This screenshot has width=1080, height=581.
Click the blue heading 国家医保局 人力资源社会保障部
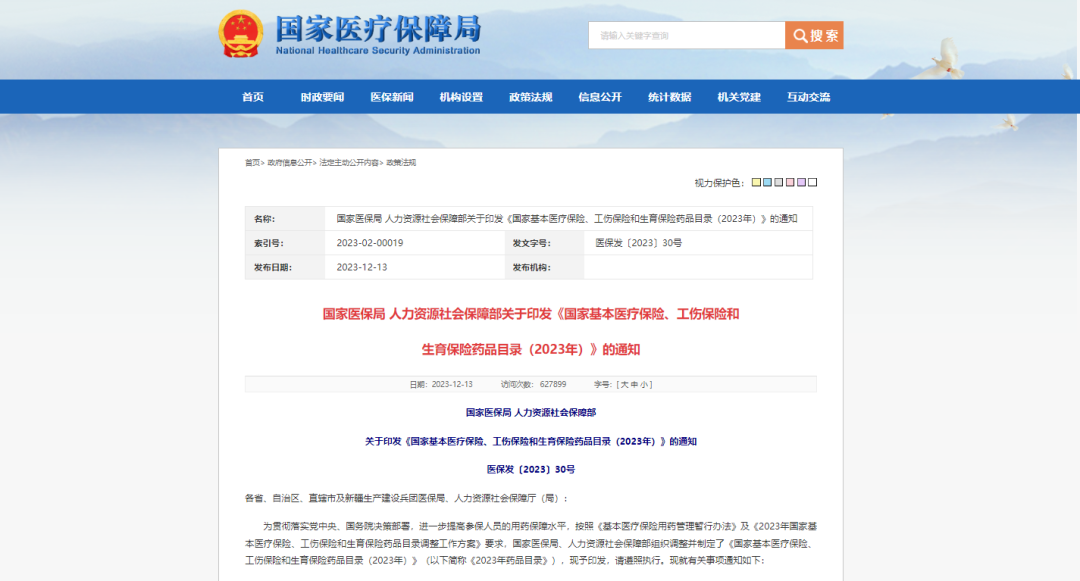click(x=531, y=412)
